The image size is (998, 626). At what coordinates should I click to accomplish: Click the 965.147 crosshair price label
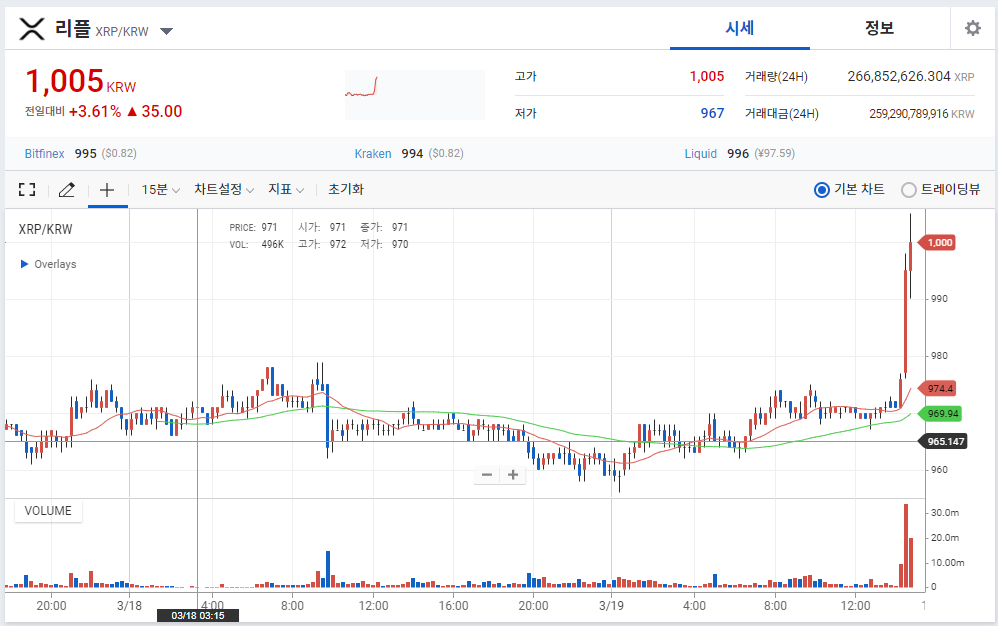(x=944, y=441)
